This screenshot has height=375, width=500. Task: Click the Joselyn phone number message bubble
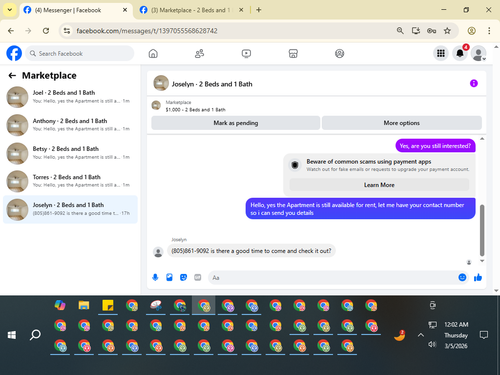[x=251, y=251]
